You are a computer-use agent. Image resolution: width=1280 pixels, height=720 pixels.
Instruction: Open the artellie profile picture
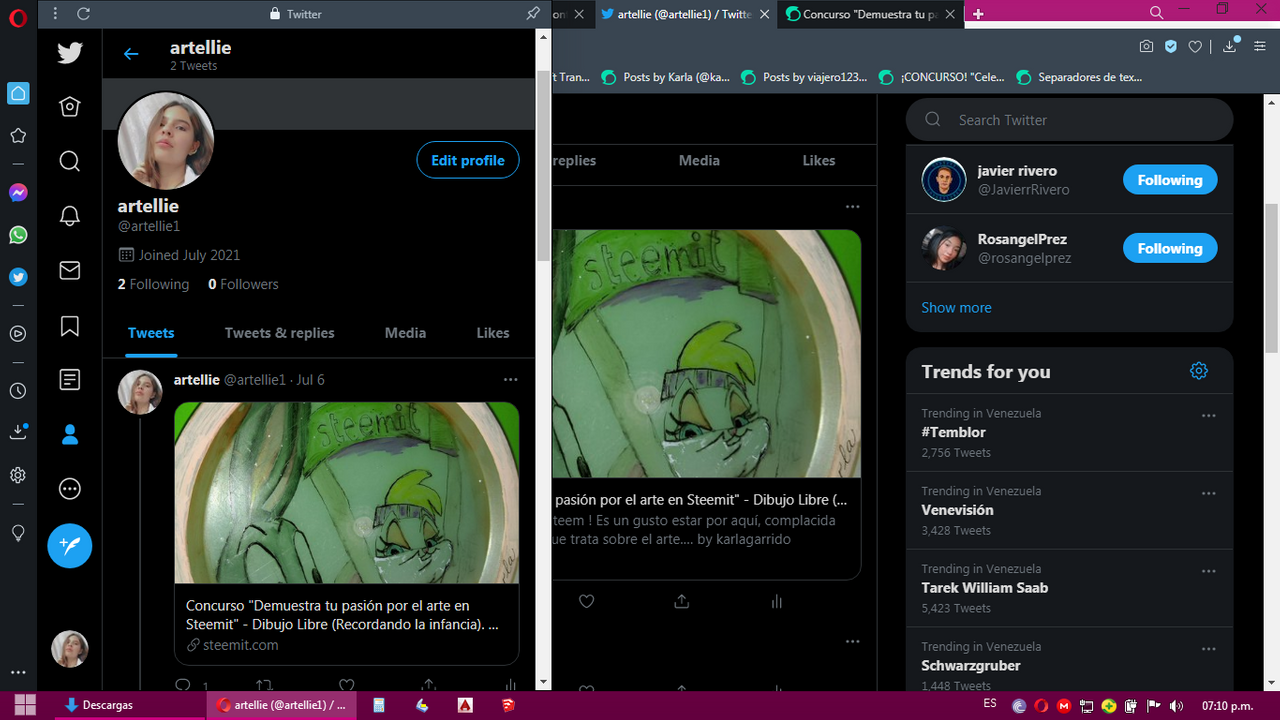point(166,141)
